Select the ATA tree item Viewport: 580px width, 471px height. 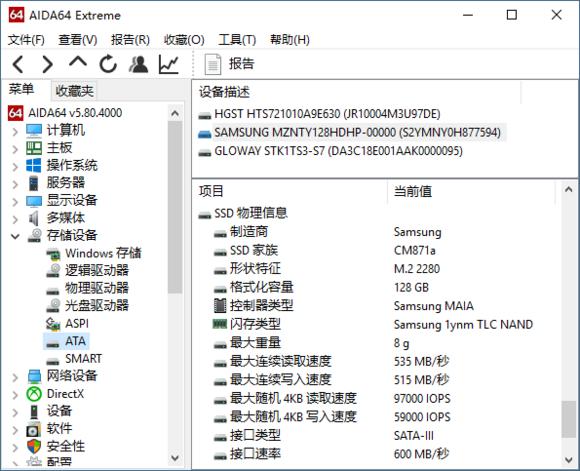[75, 341]
